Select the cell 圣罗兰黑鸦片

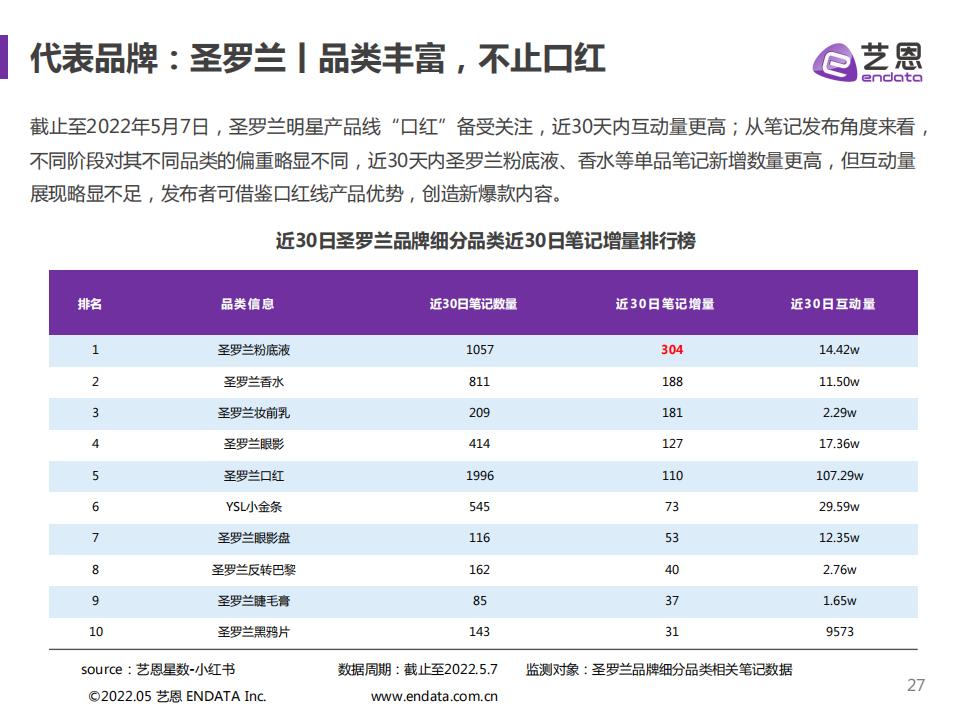click(253, 632)
